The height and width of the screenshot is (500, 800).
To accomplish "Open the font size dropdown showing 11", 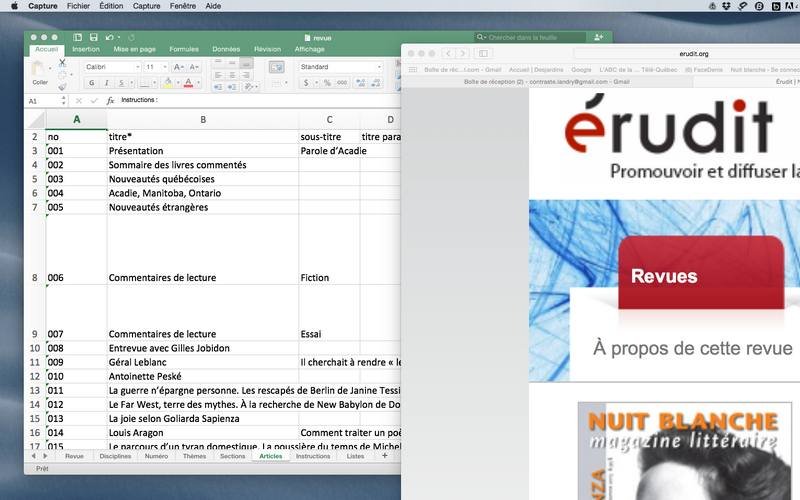I will [156, 67].
